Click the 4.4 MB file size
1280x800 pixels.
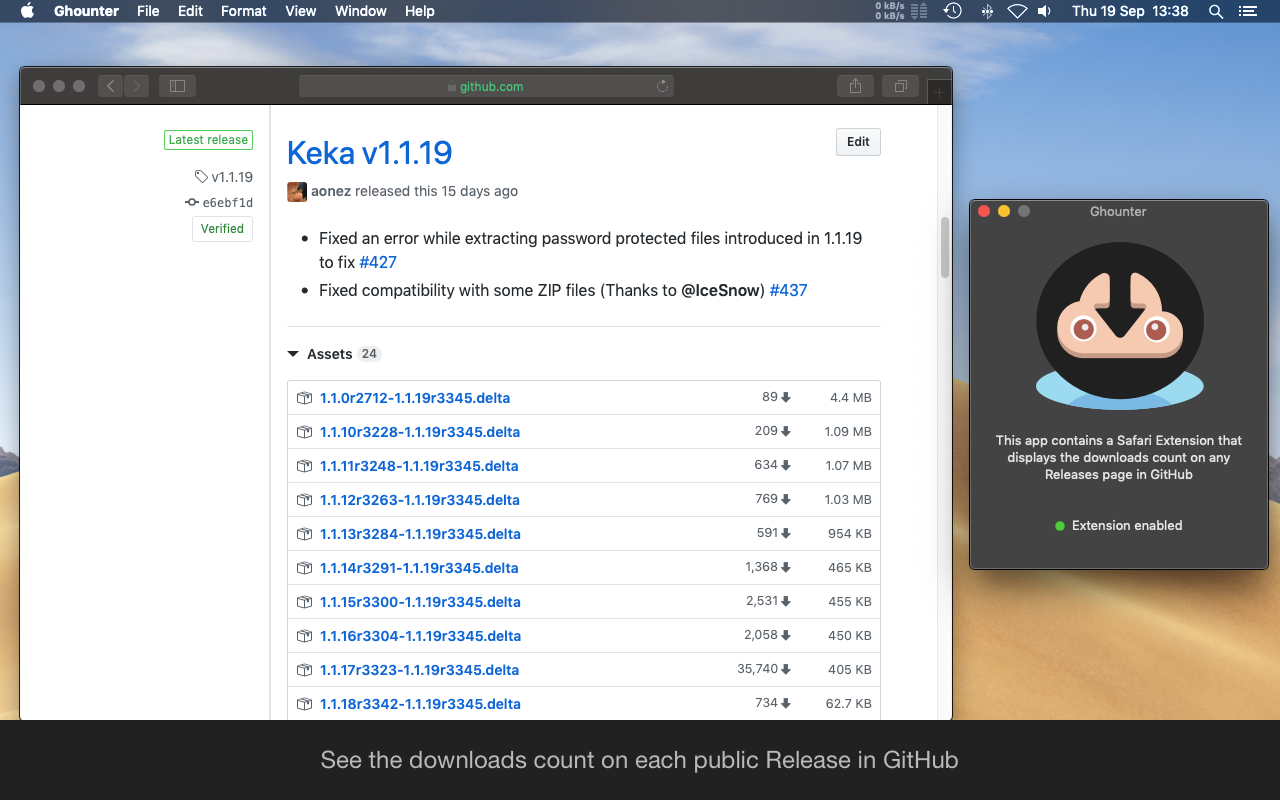pos(851,398)
